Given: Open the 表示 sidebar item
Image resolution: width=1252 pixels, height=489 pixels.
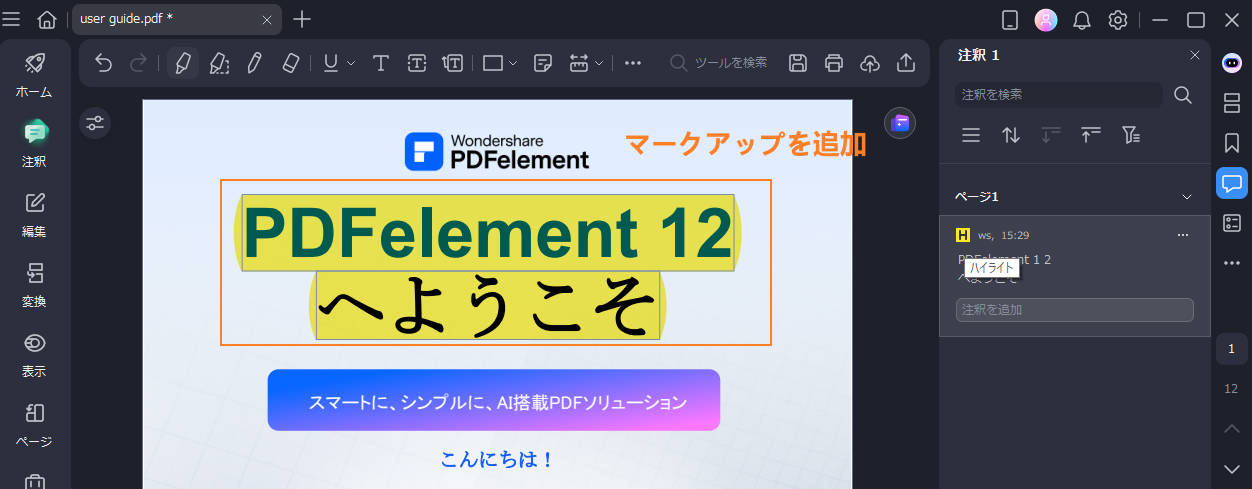Looking at the screenshot, I should click(34, 354).
